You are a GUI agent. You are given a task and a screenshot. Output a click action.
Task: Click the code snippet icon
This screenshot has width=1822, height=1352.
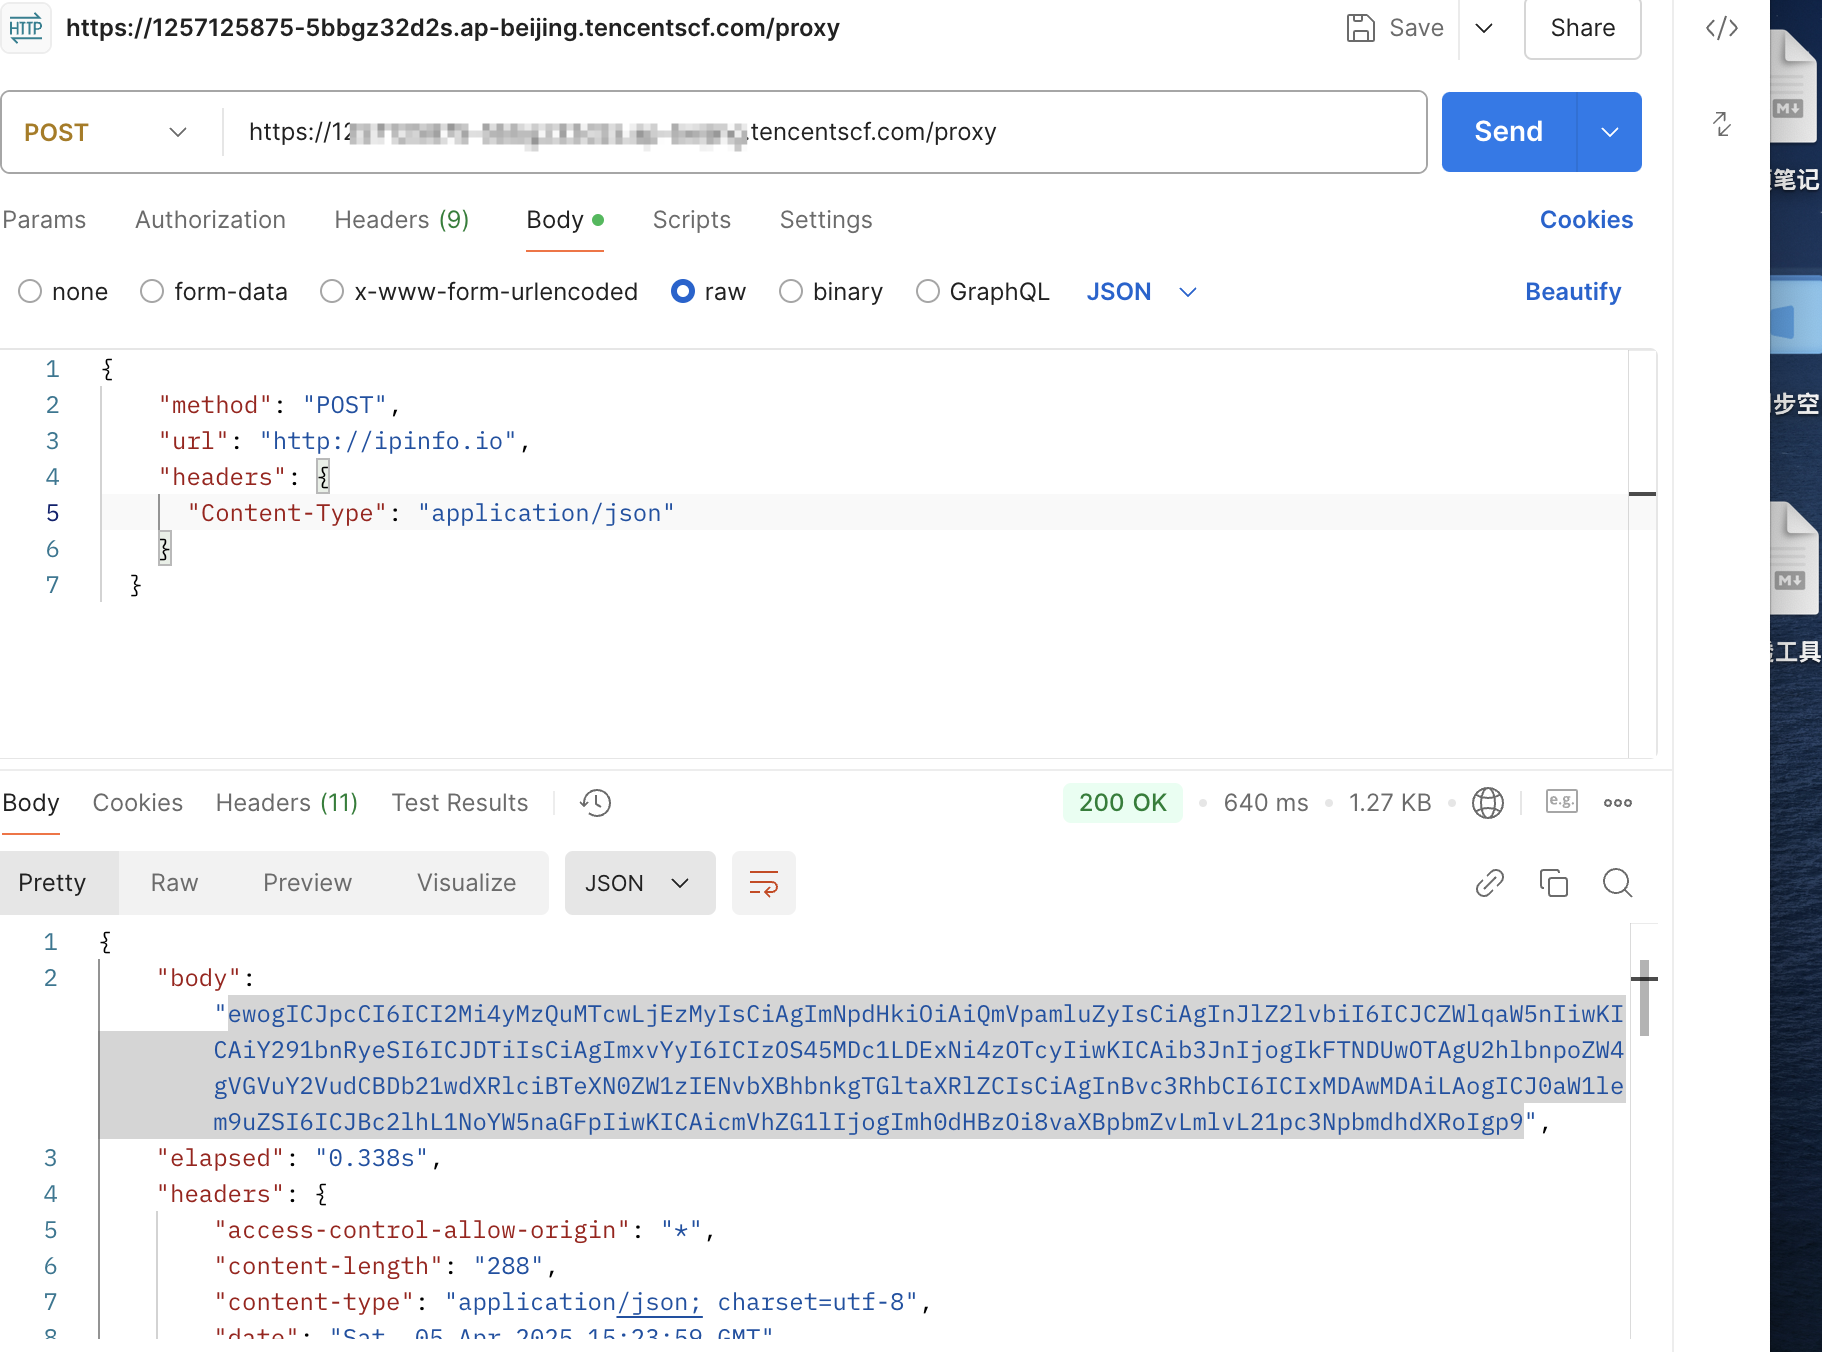pos(1721,28)
